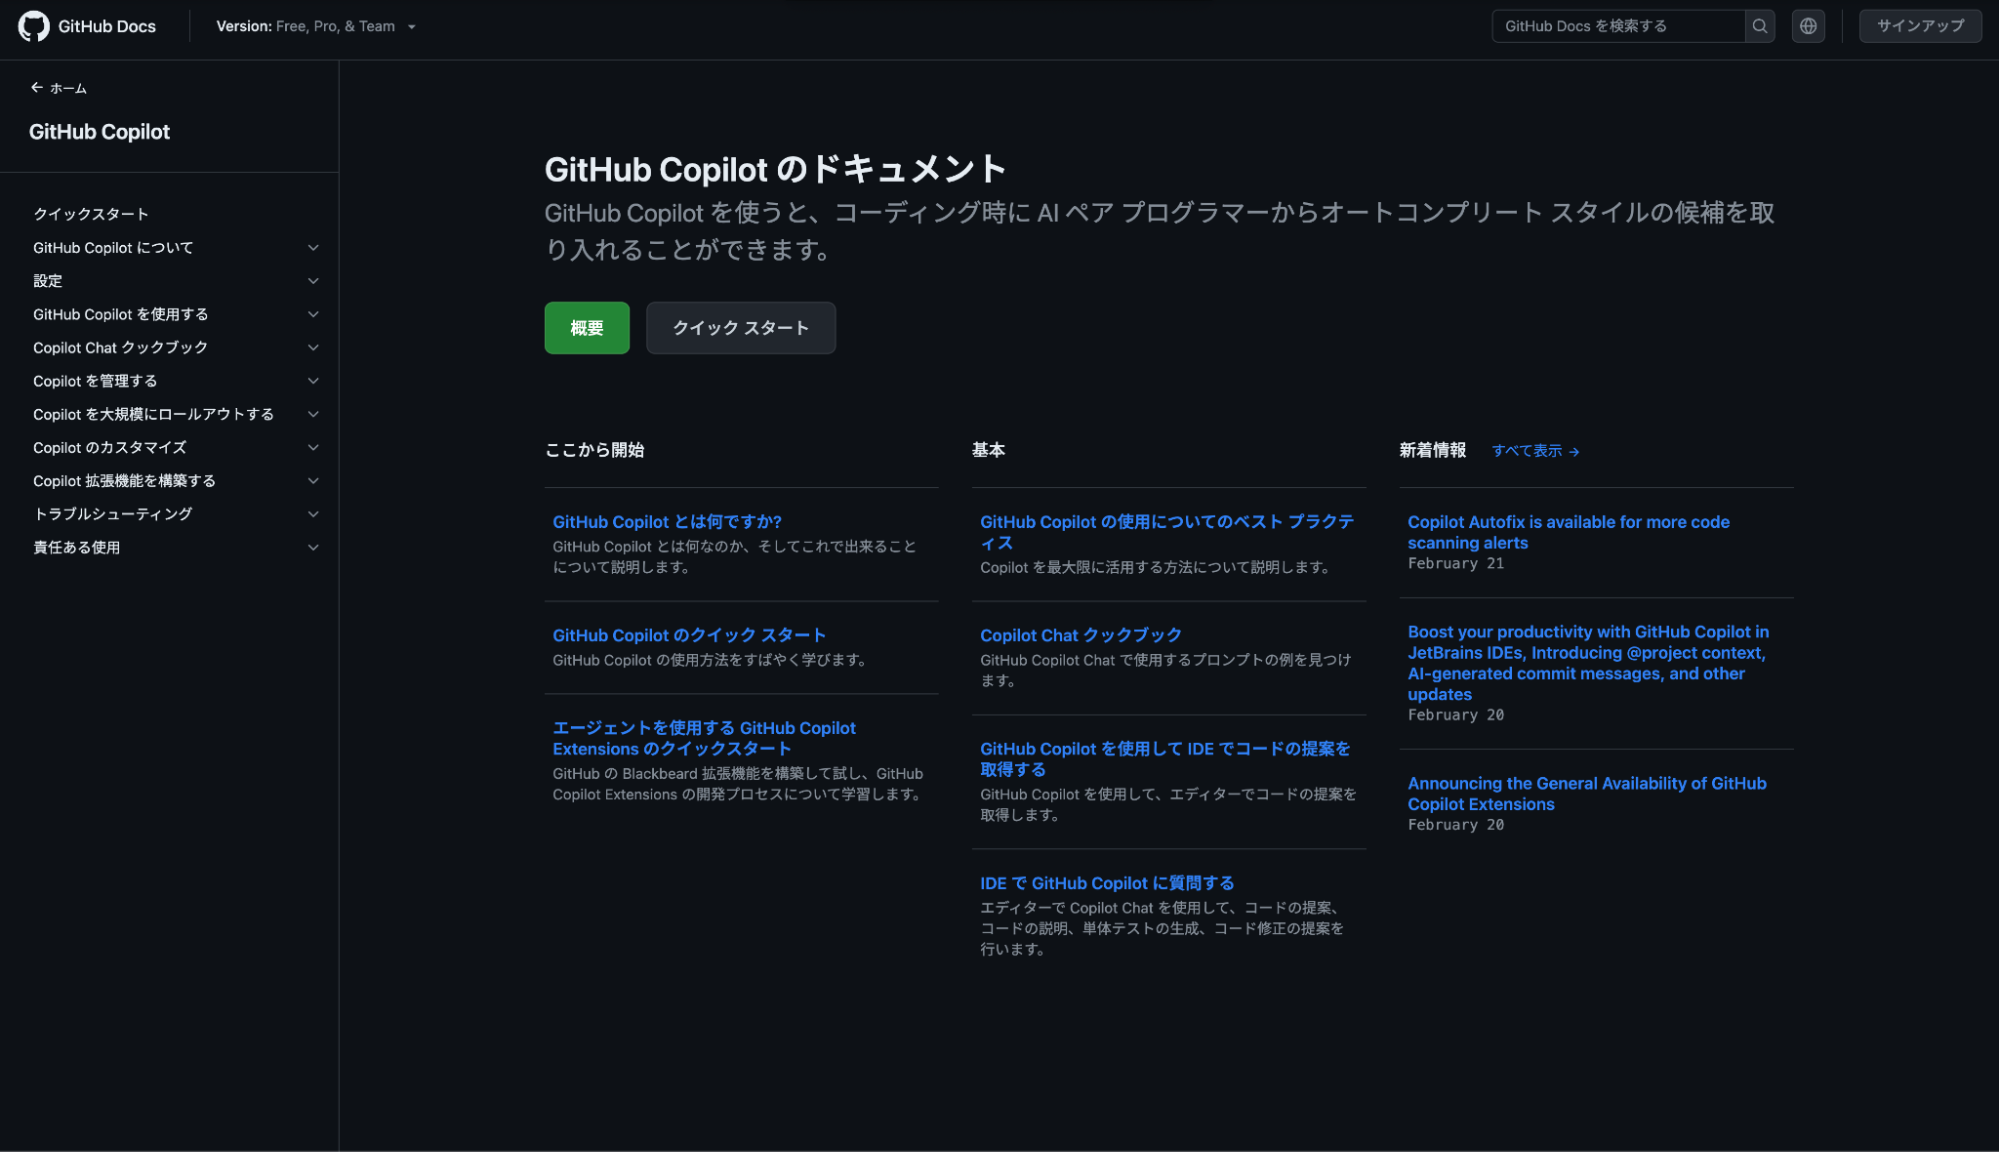Click GitHub Docs title in header

tap(107, 26)
